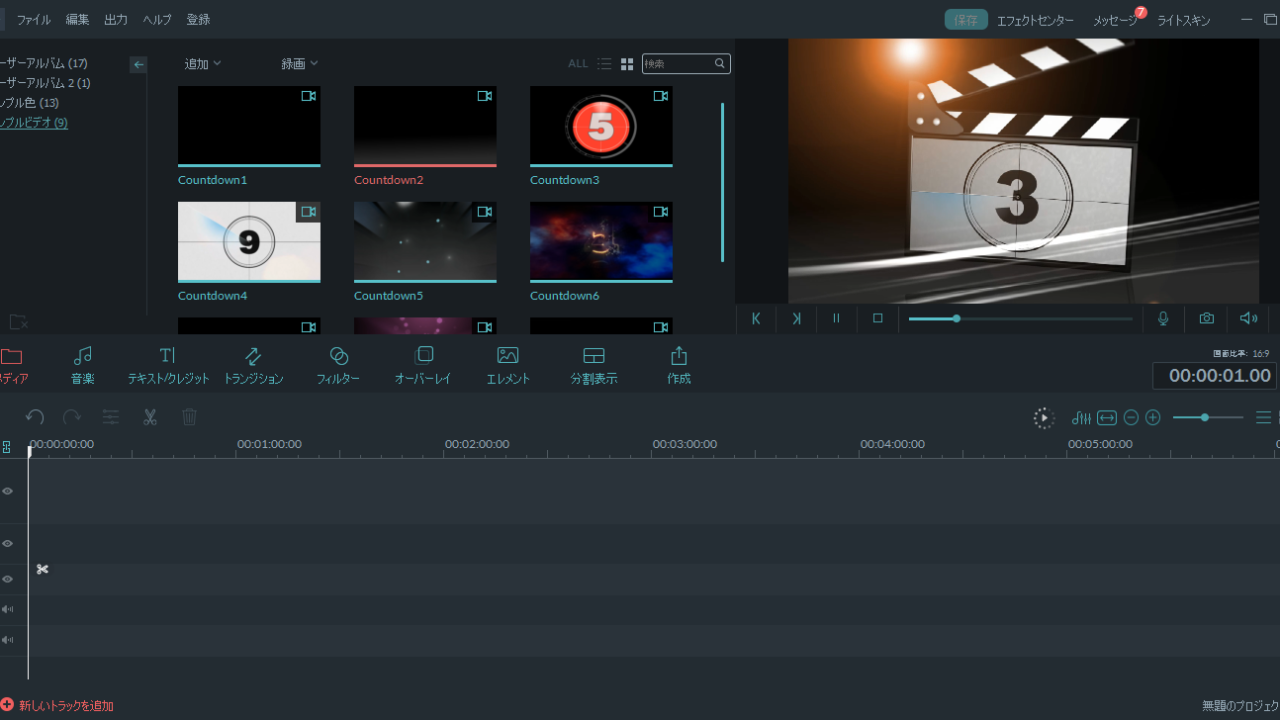
Task: Select the scissors split tool in toolbar
Action: tap(150, 417)
